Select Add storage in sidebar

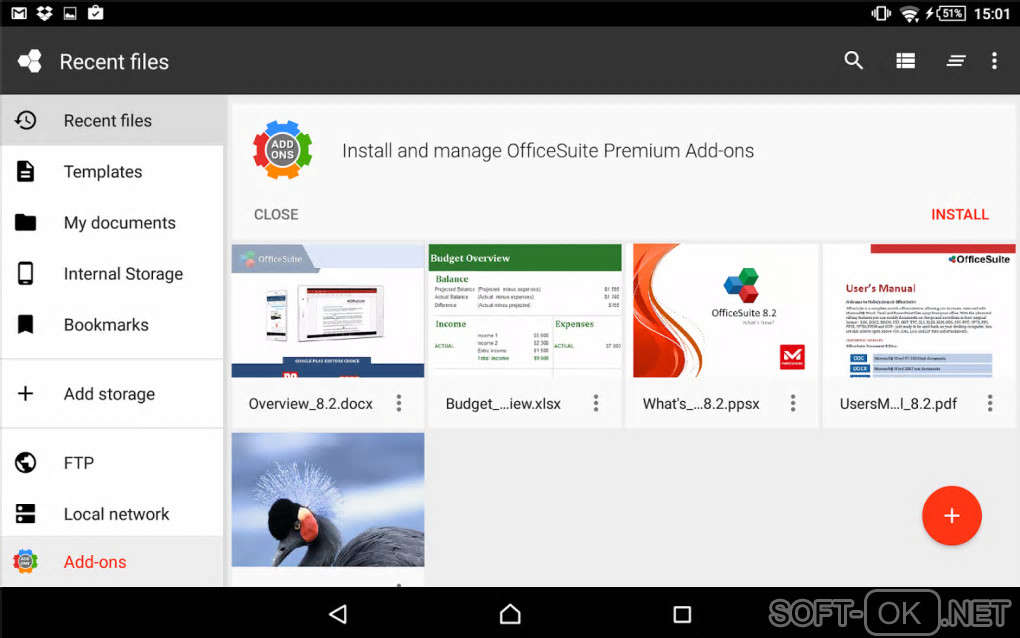(x=113, y=393)
